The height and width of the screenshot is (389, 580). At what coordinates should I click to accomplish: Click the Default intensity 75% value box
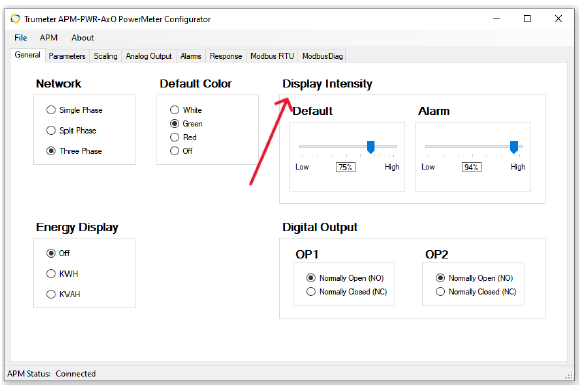pyautogui.click(x=345, y=167)
